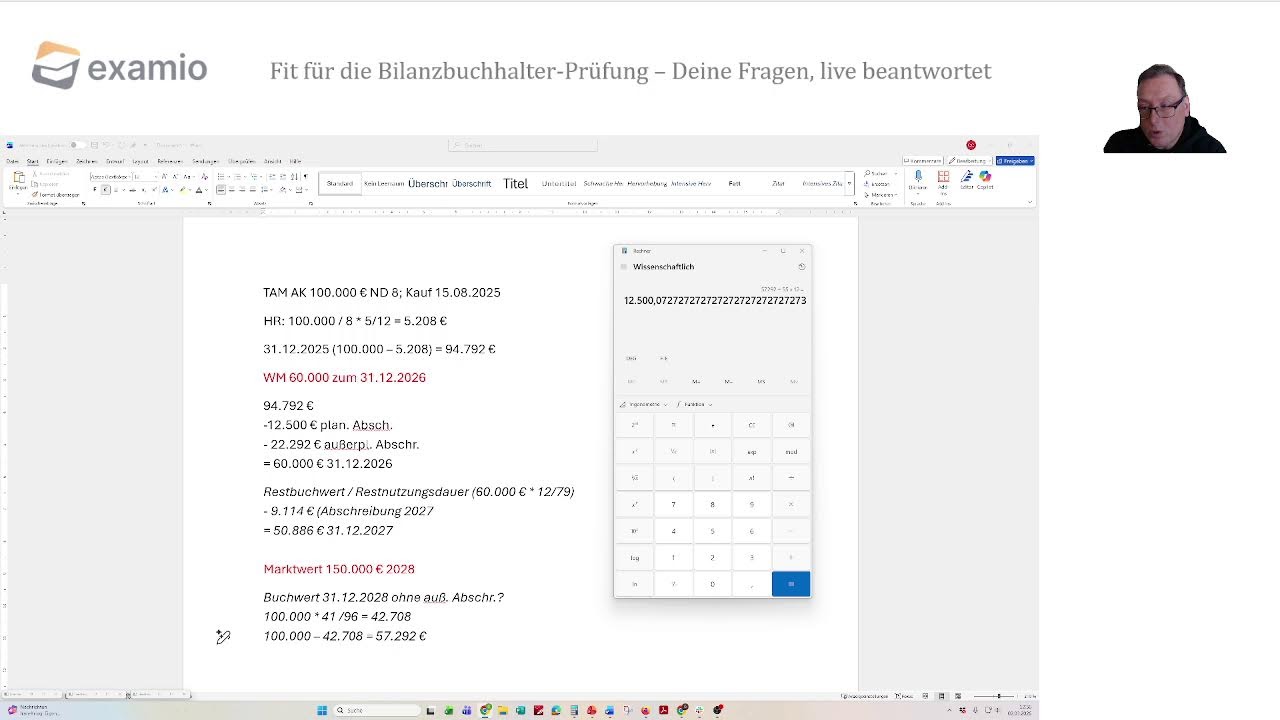
Task: Click the calculator log key
Action: coord(634,557)
